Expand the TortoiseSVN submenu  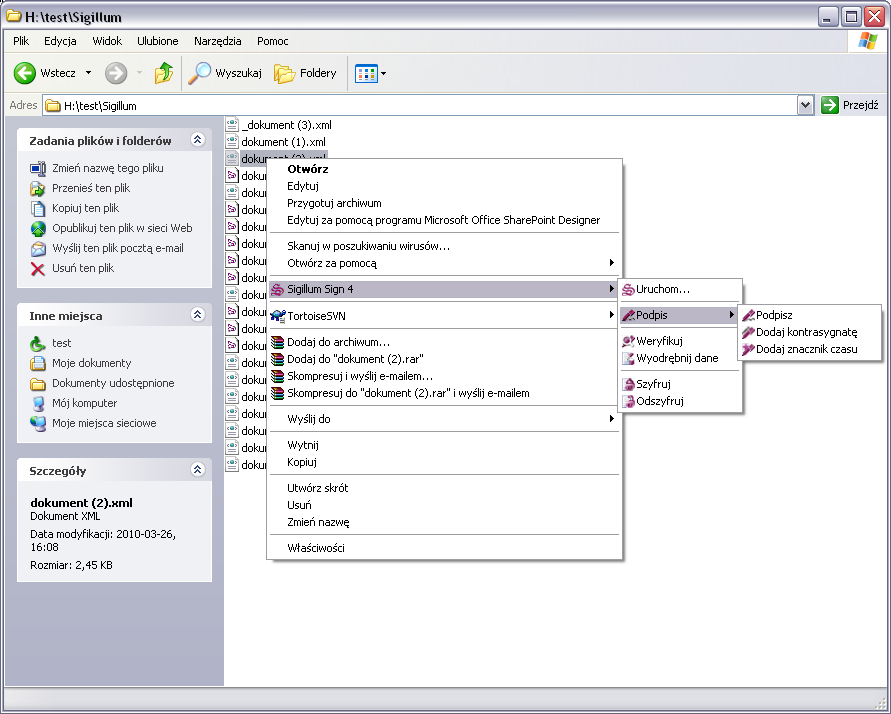611,315
